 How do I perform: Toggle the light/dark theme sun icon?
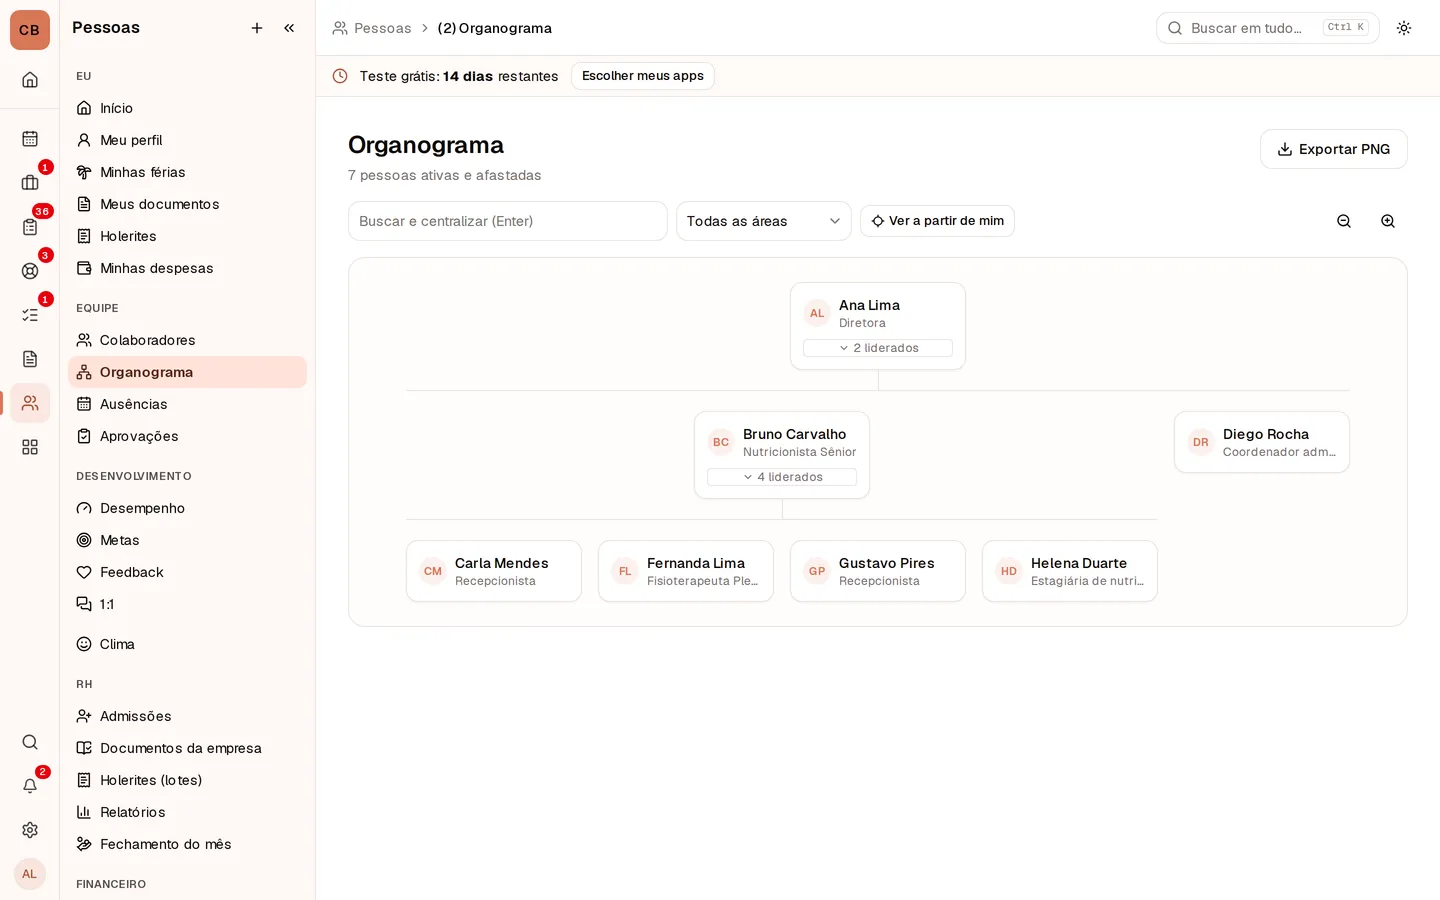point(1404,28)
